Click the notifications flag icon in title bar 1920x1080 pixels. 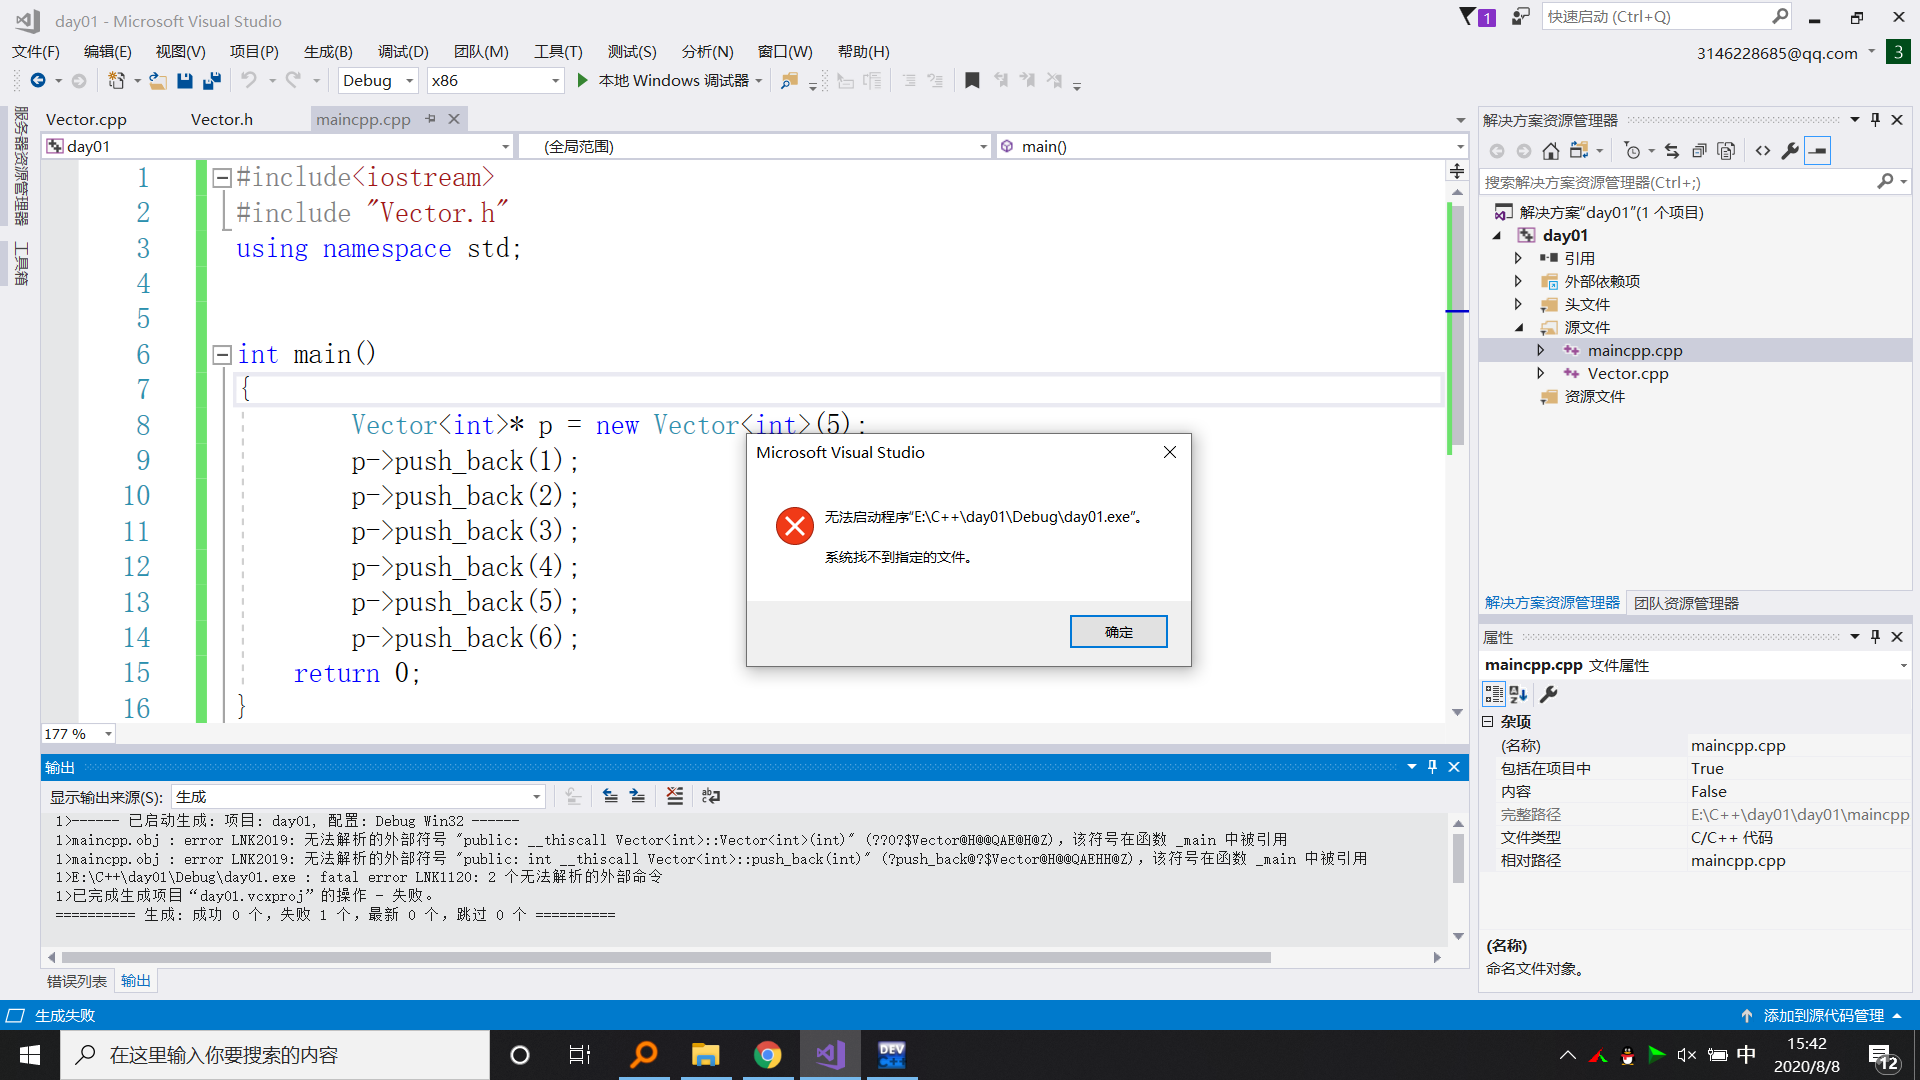click(1477, 17)
